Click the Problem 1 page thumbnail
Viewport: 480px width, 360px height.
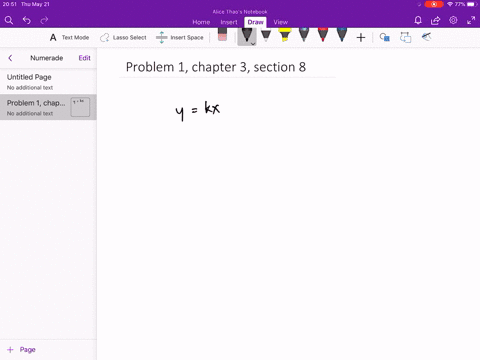point(80,107)
